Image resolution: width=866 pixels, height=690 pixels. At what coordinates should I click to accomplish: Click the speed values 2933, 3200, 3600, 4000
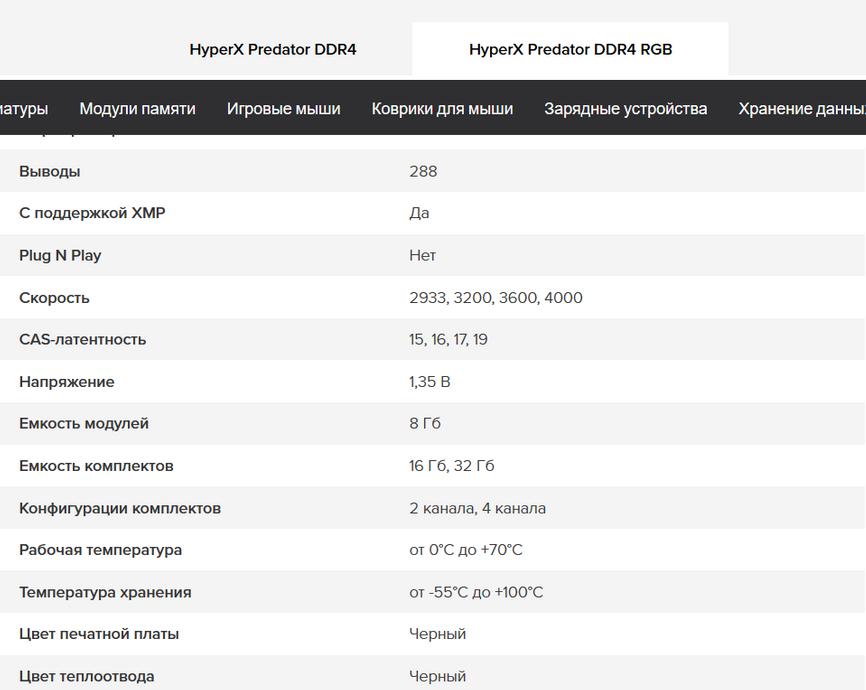[x=496, y=298]
